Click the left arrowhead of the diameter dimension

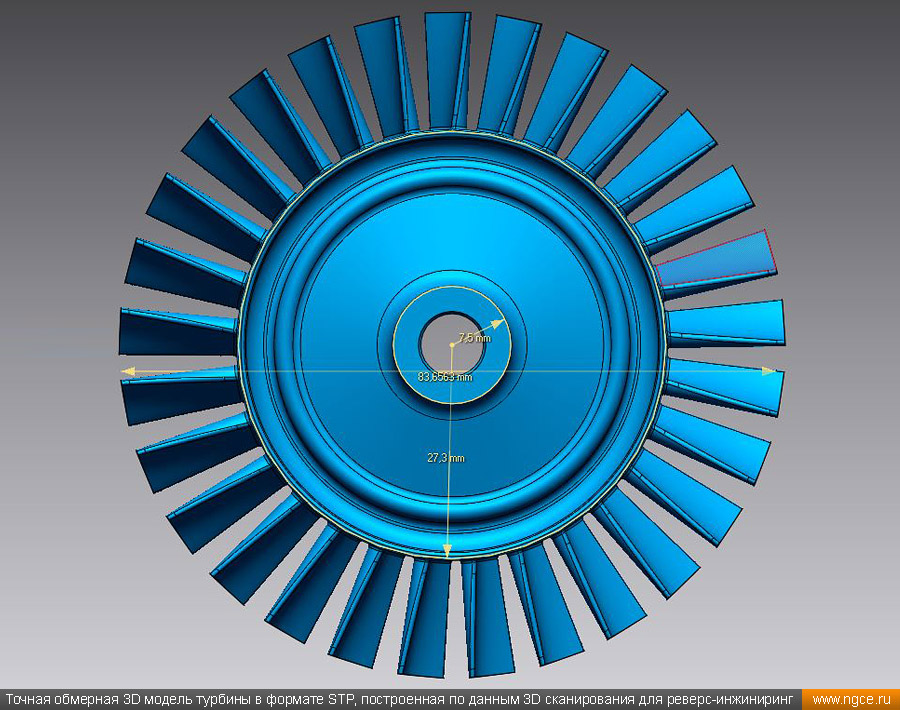128,371
